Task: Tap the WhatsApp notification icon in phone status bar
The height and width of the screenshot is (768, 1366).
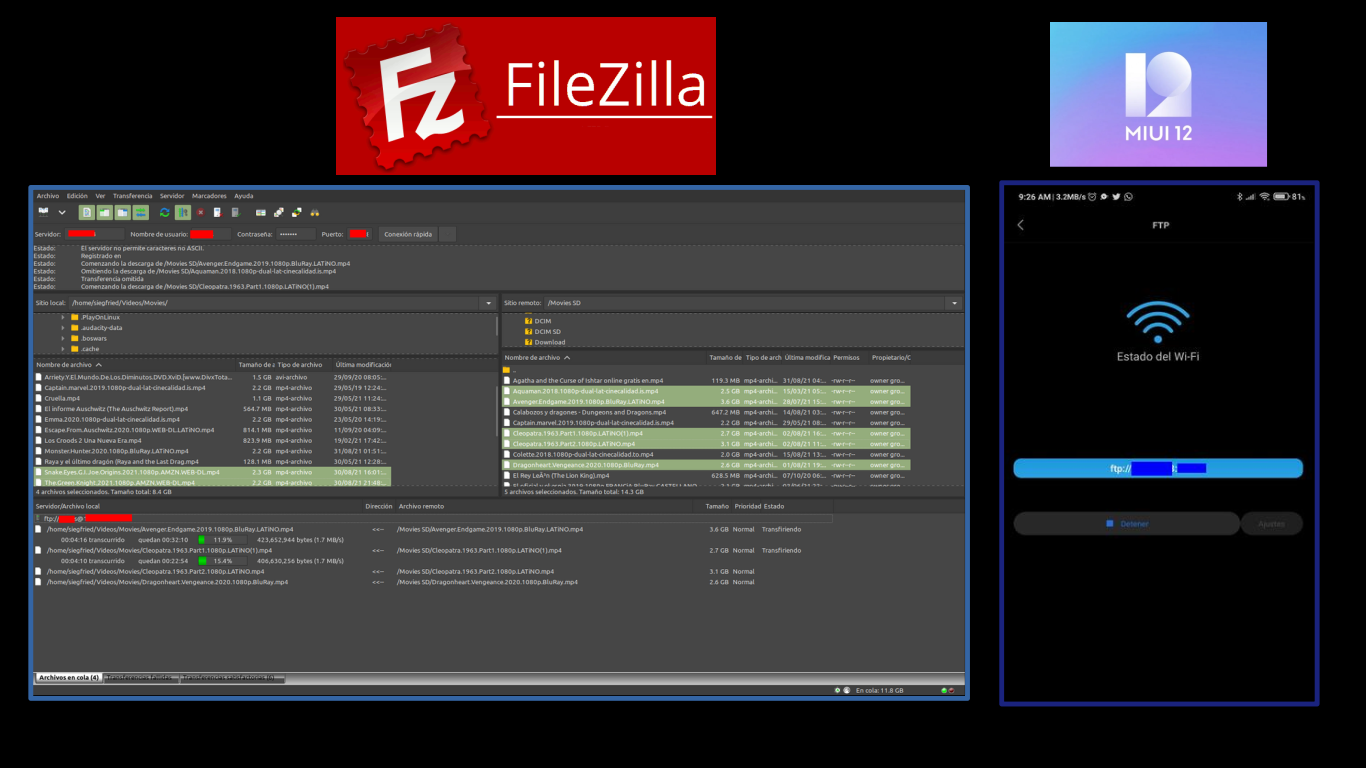Action: [1128, 197]
